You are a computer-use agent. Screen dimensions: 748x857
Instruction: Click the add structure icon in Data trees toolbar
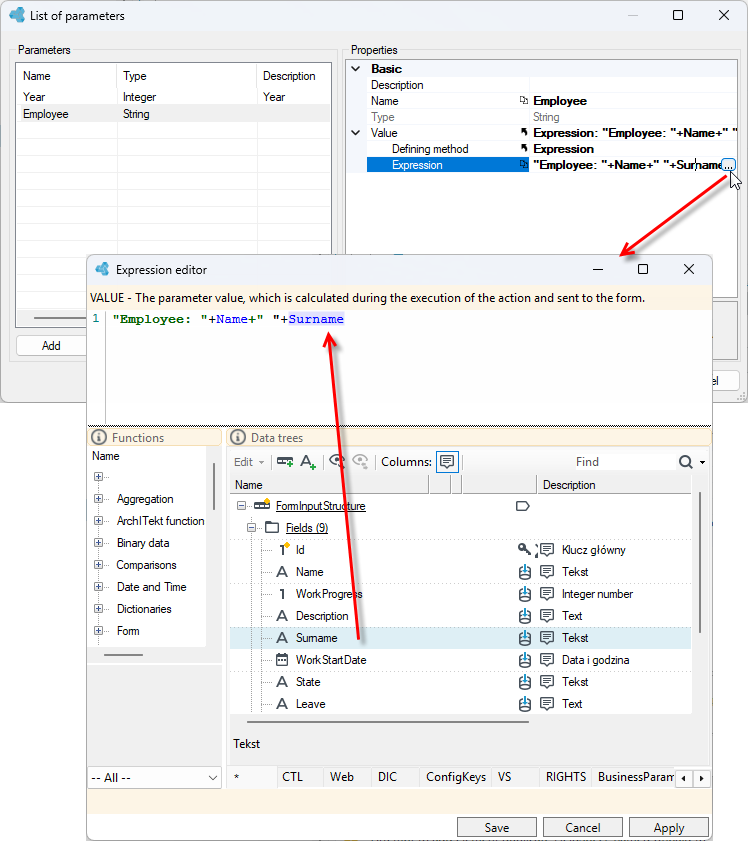285,462
